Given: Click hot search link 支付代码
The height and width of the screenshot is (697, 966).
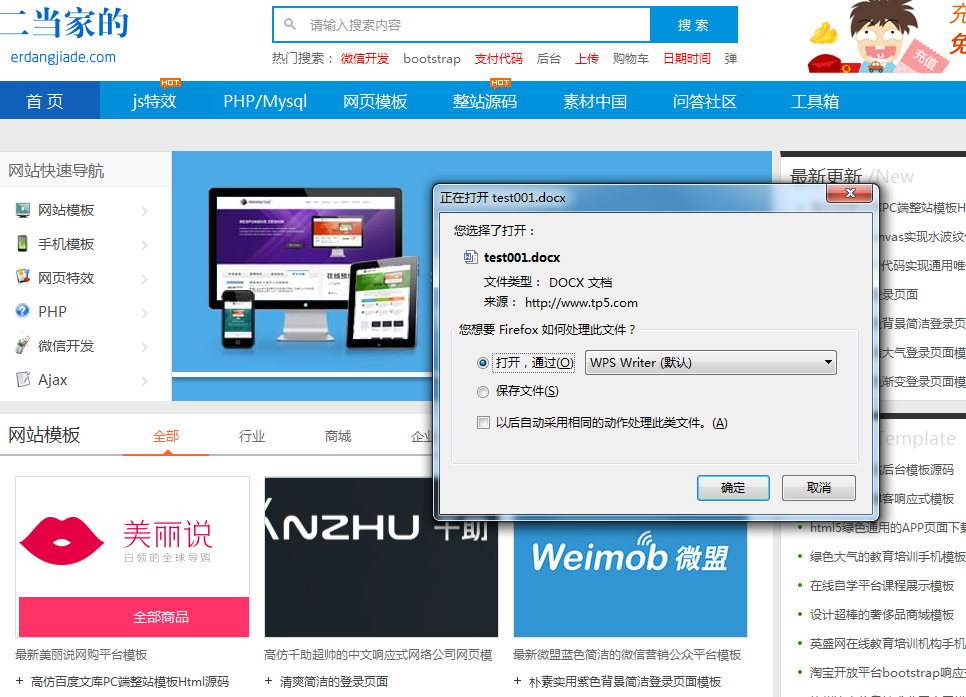Looking at the screenshot, I should coord(498,59).
